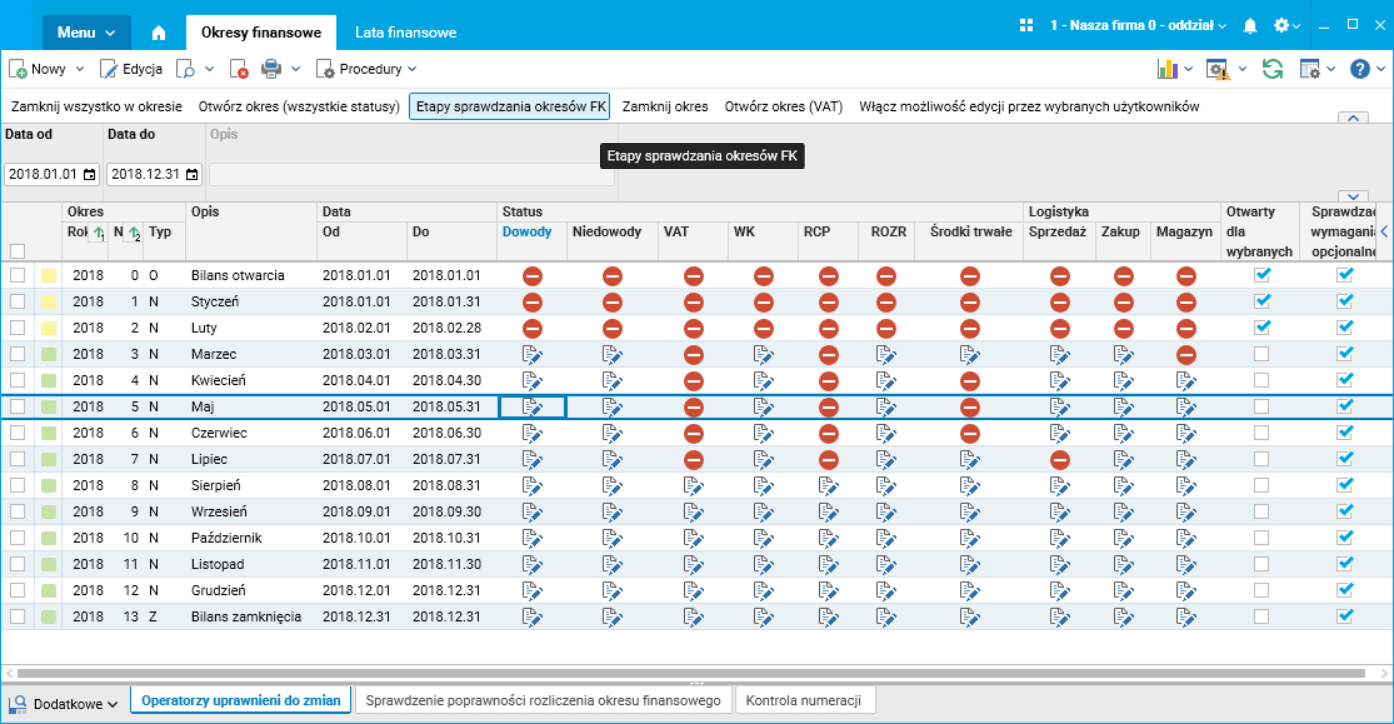Screen dimensions: 1394x724
Task: Open the company selector 1 - Nasza firma 0 - oddział
Action: (1138, 26)
